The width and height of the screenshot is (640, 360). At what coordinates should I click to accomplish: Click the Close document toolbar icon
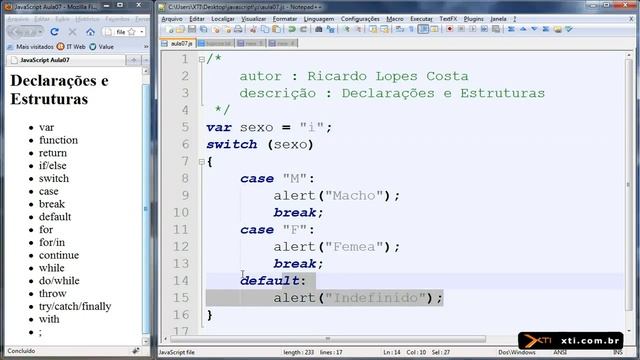point(216,29)
